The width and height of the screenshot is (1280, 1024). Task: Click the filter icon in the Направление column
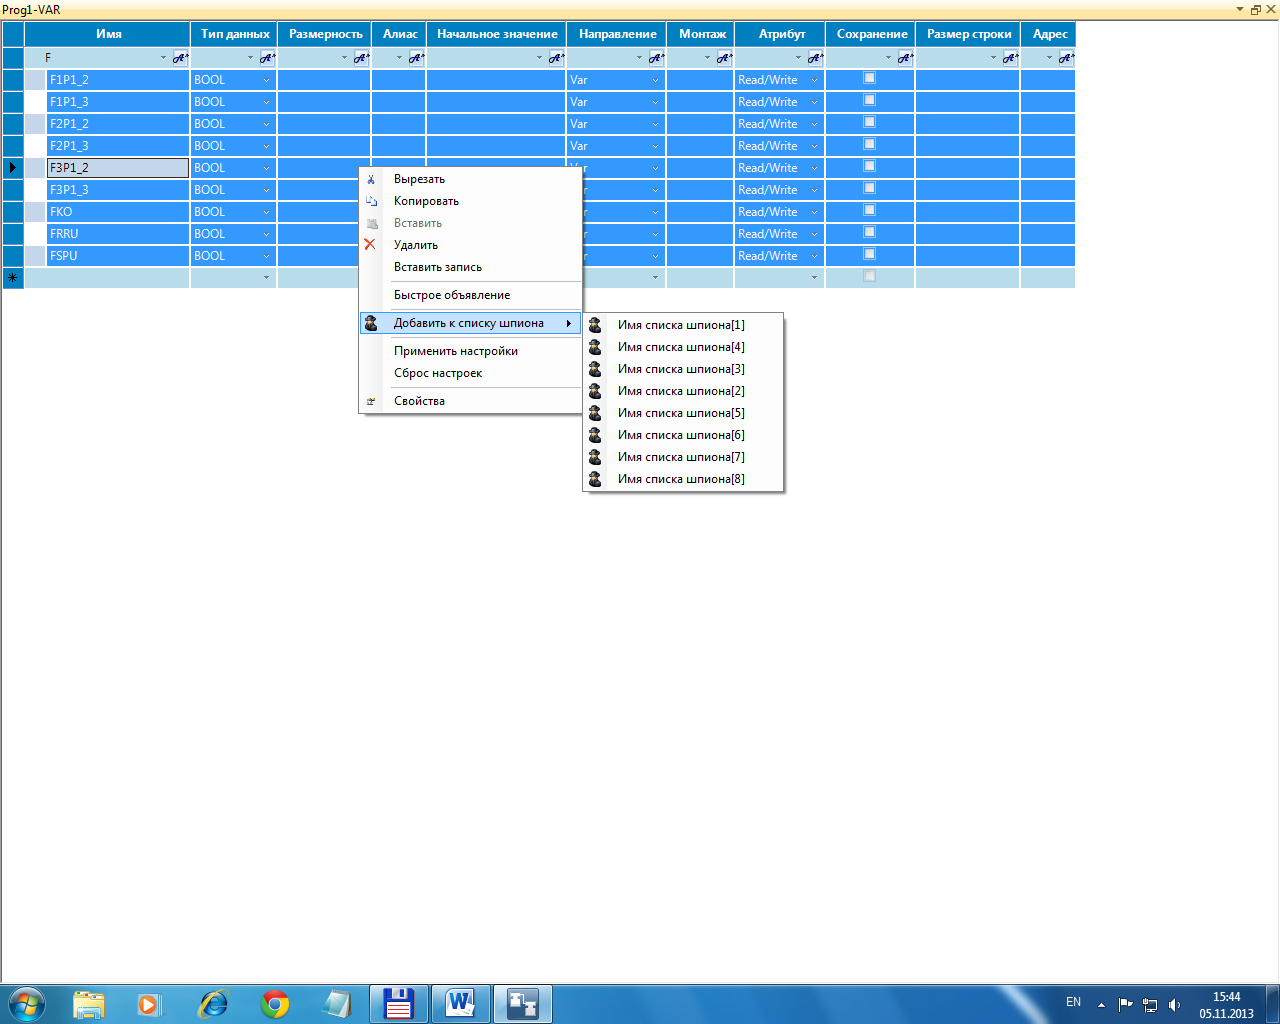(656, 58)
